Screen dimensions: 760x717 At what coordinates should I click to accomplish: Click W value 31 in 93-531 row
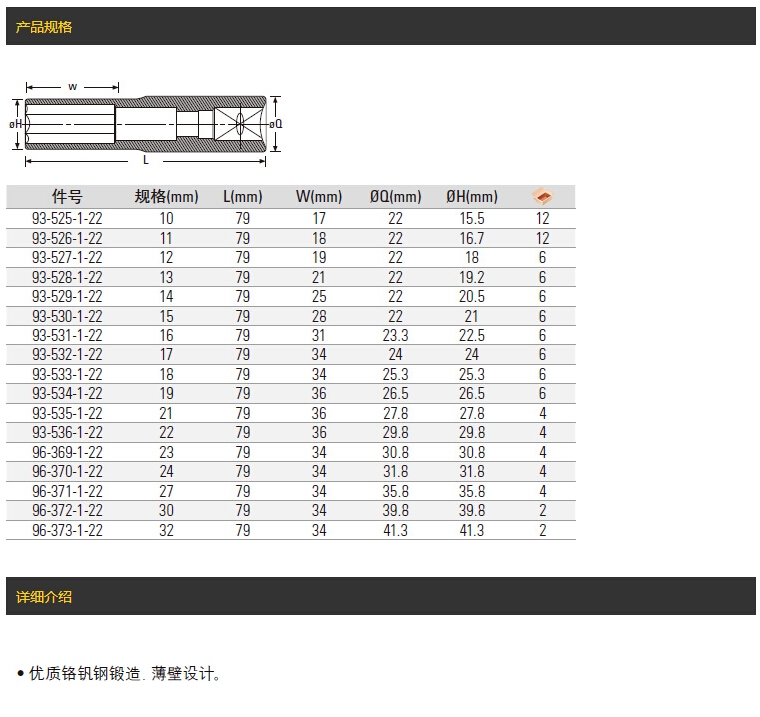point(318,335)
